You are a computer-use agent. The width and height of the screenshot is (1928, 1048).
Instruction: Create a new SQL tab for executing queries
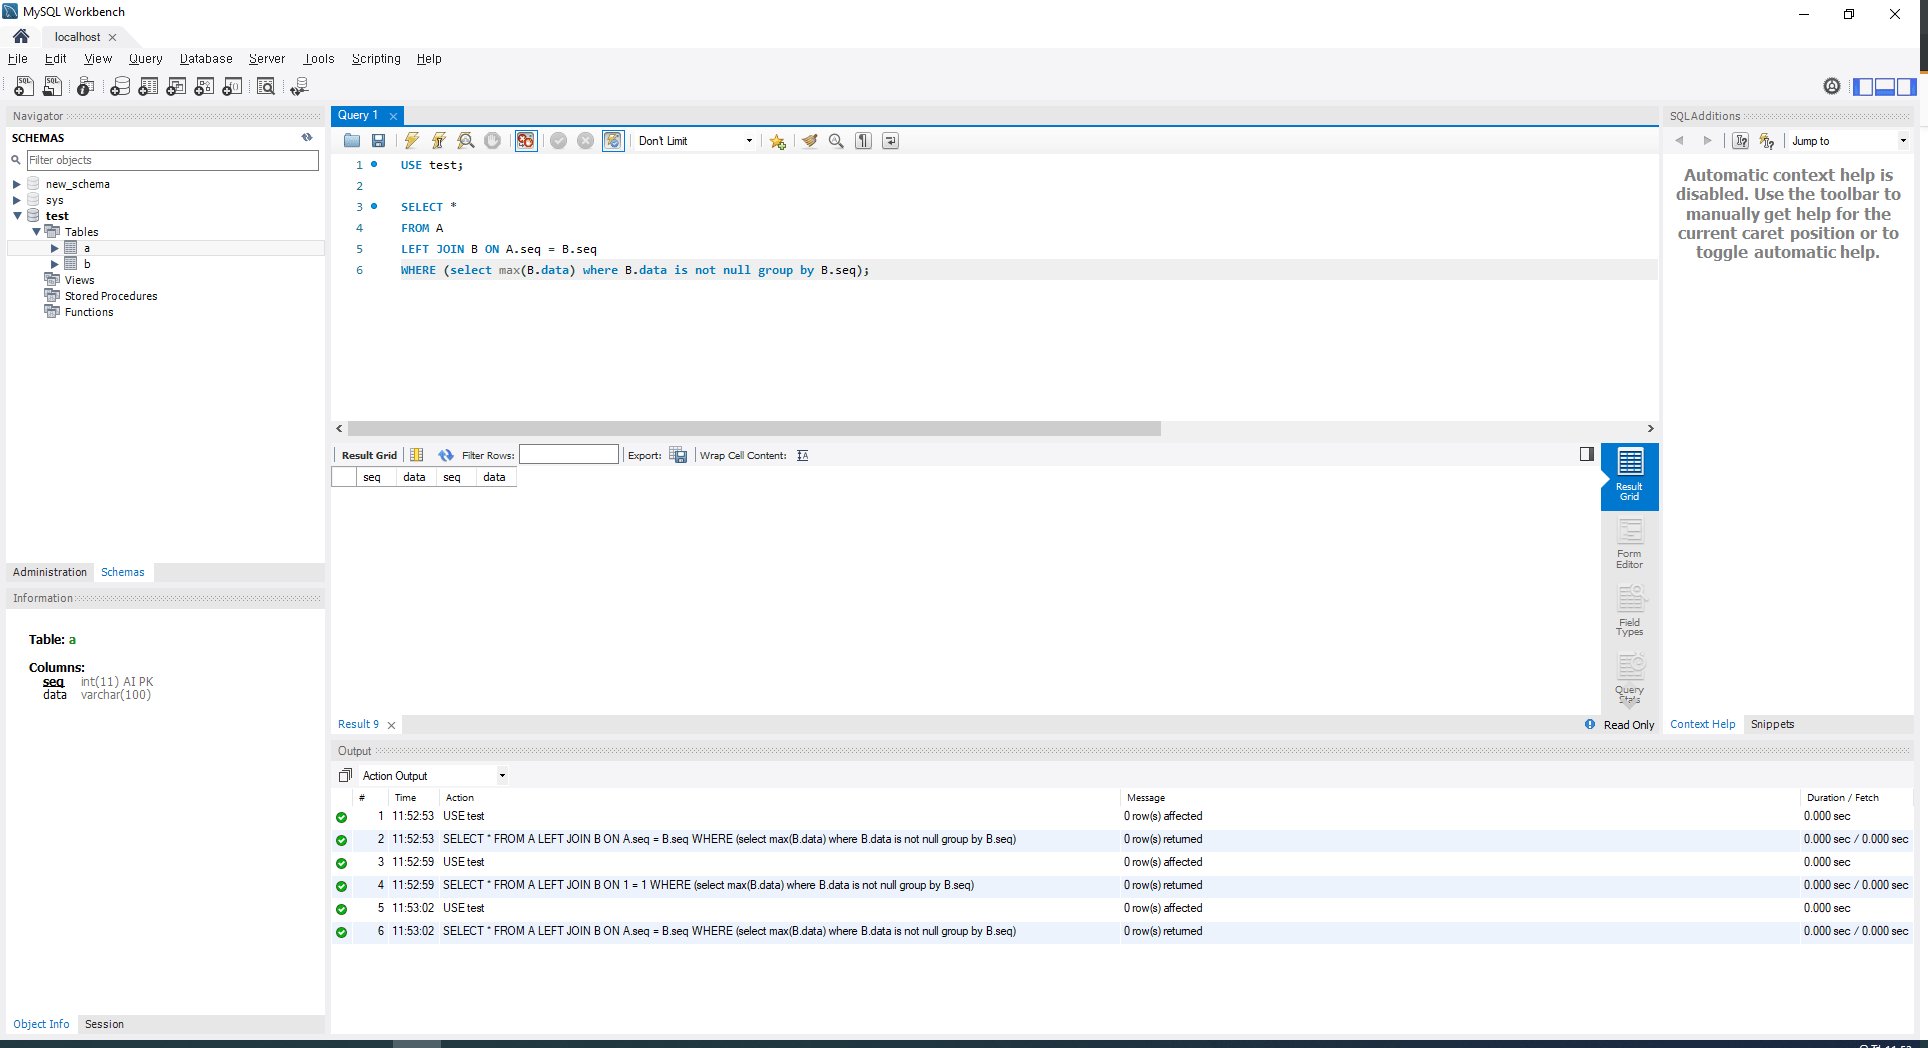tap(22, 87)
